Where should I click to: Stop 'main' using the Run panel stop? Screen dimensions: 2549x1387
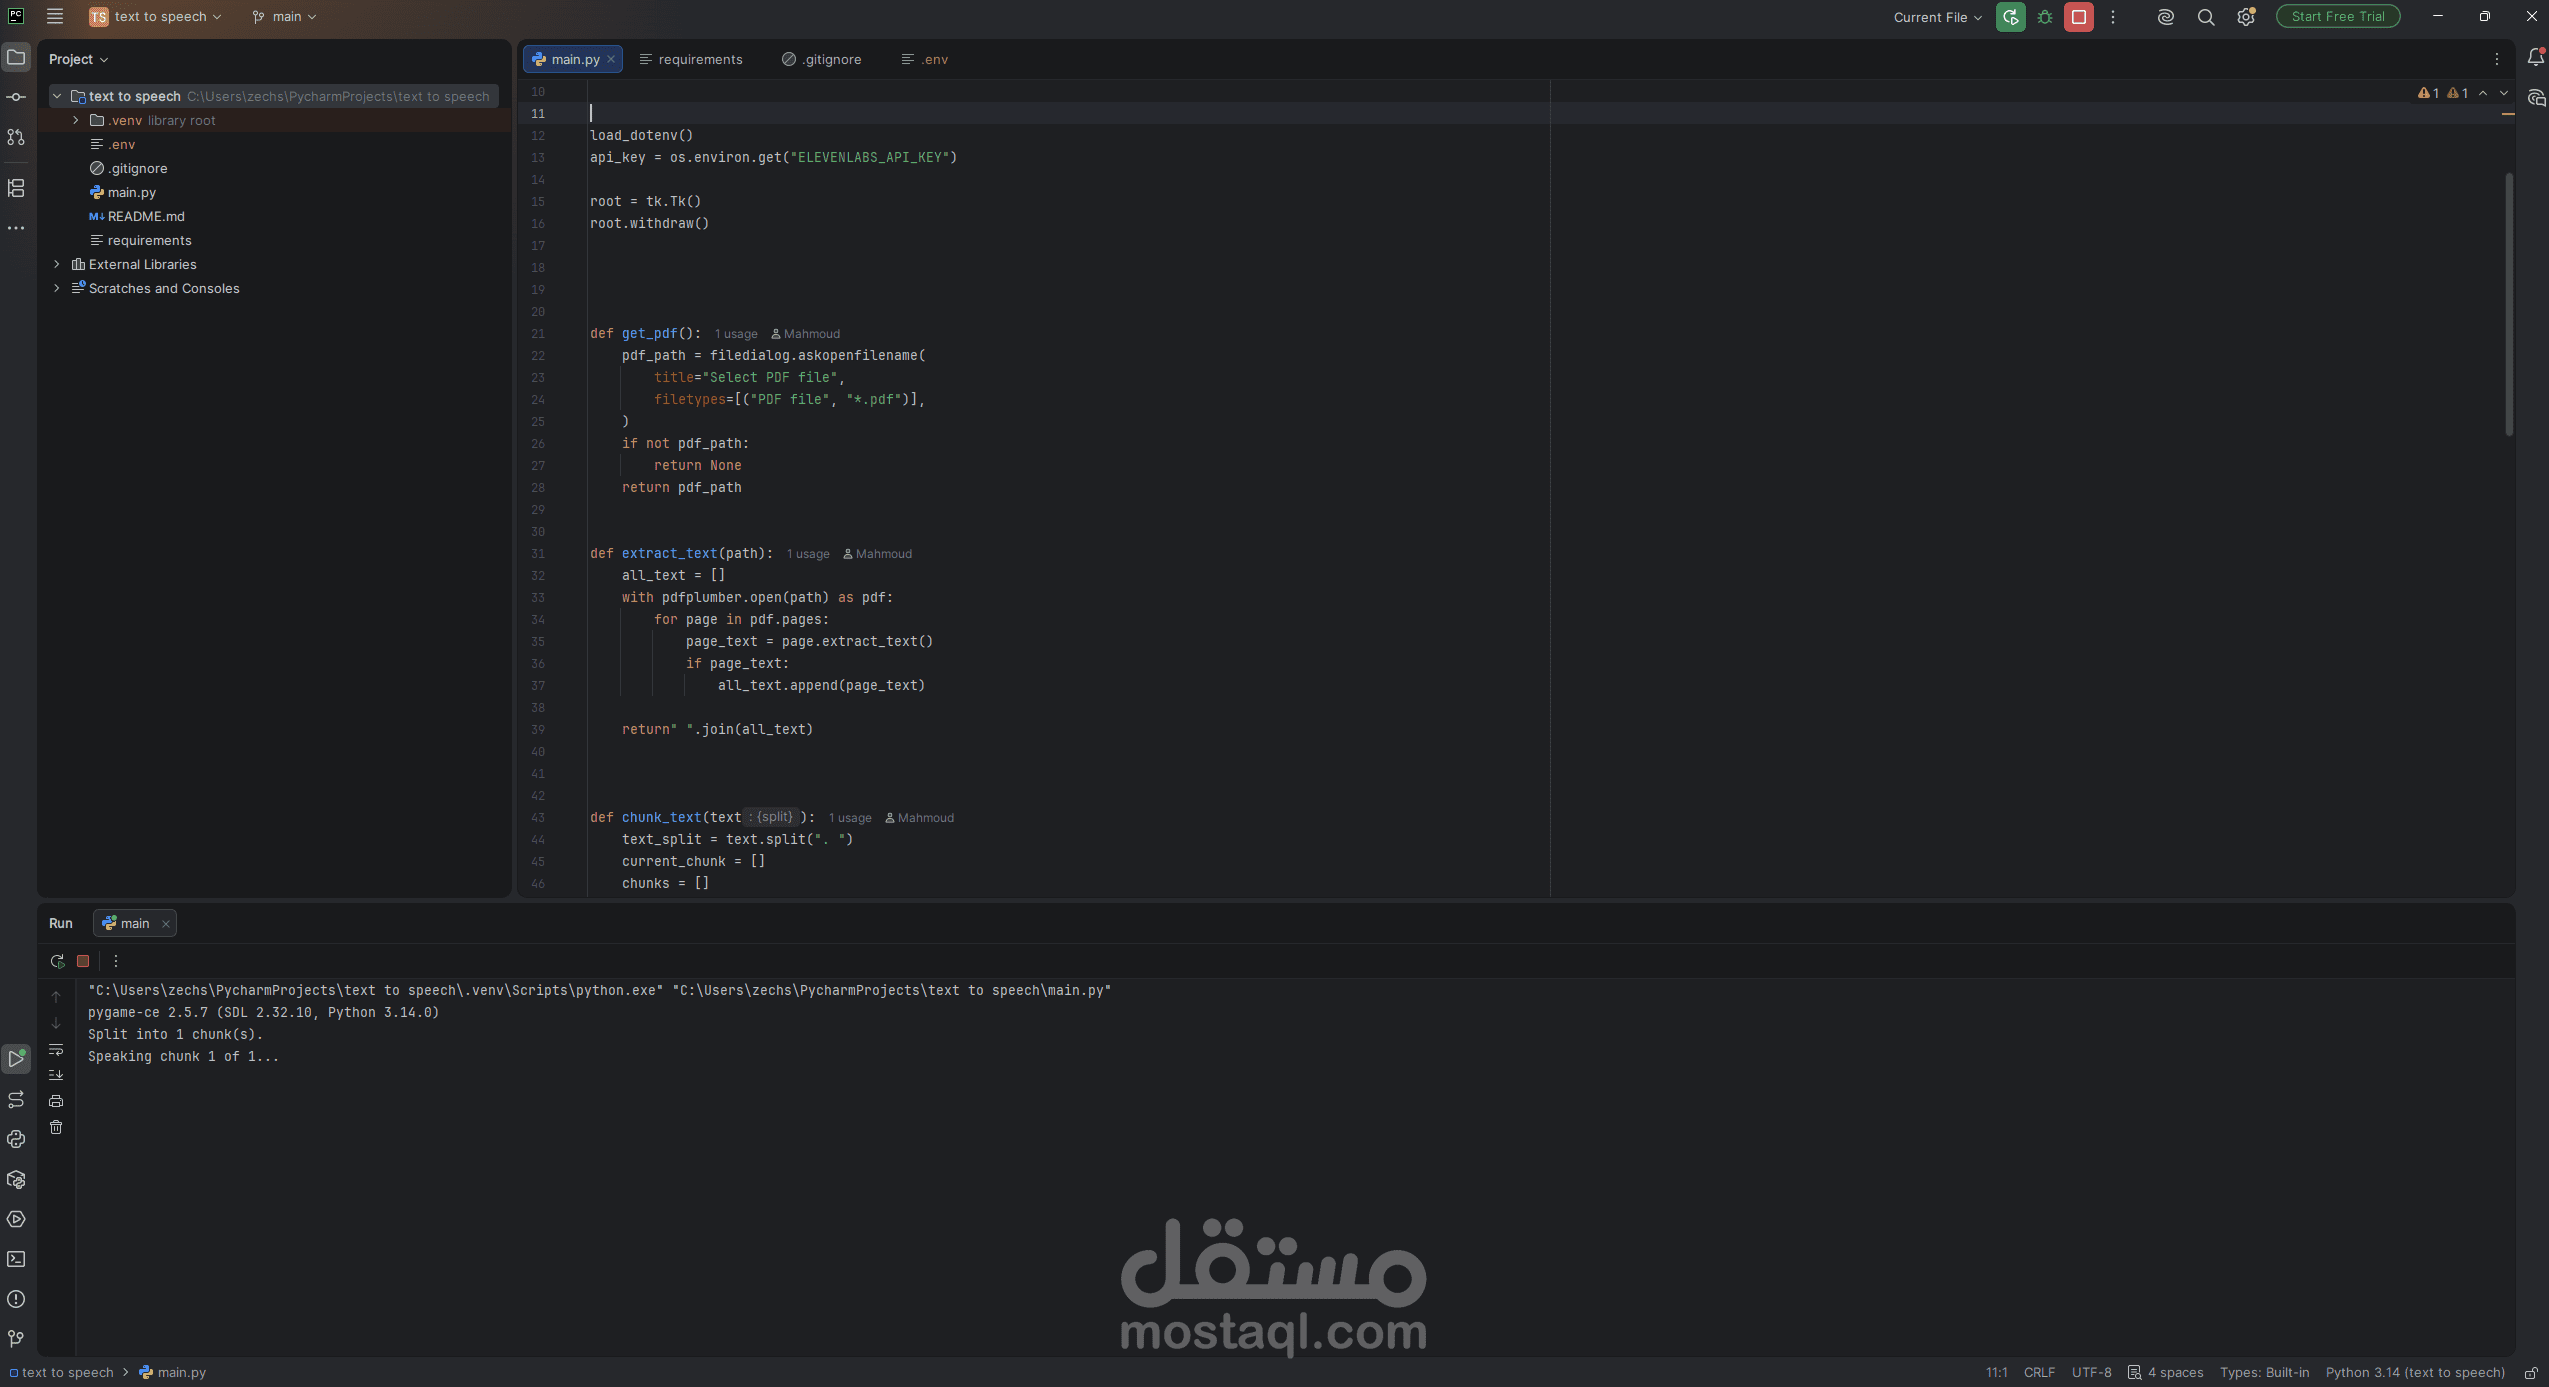pyautogui.click(x=83, y=961)
